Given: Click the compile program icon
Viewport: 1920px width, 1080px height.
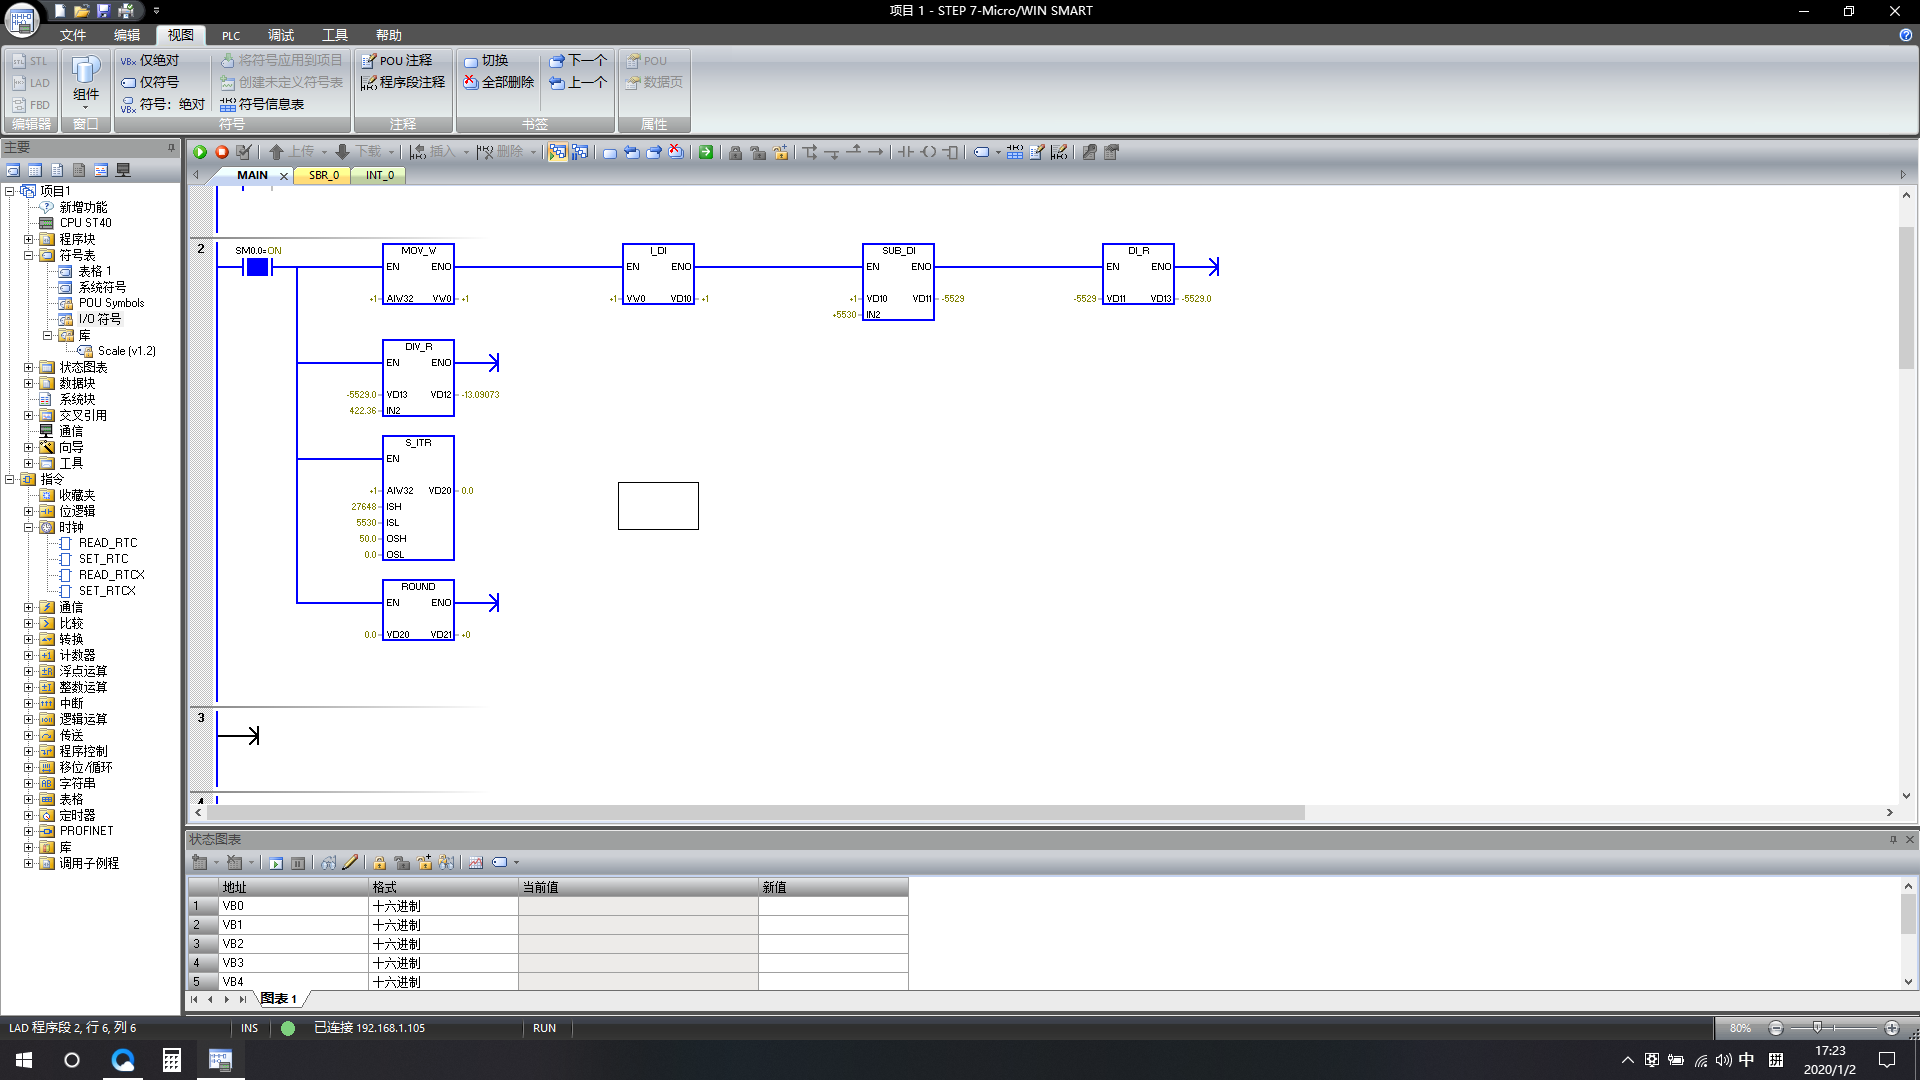Looking at the screenshot, I should [244, 152].
